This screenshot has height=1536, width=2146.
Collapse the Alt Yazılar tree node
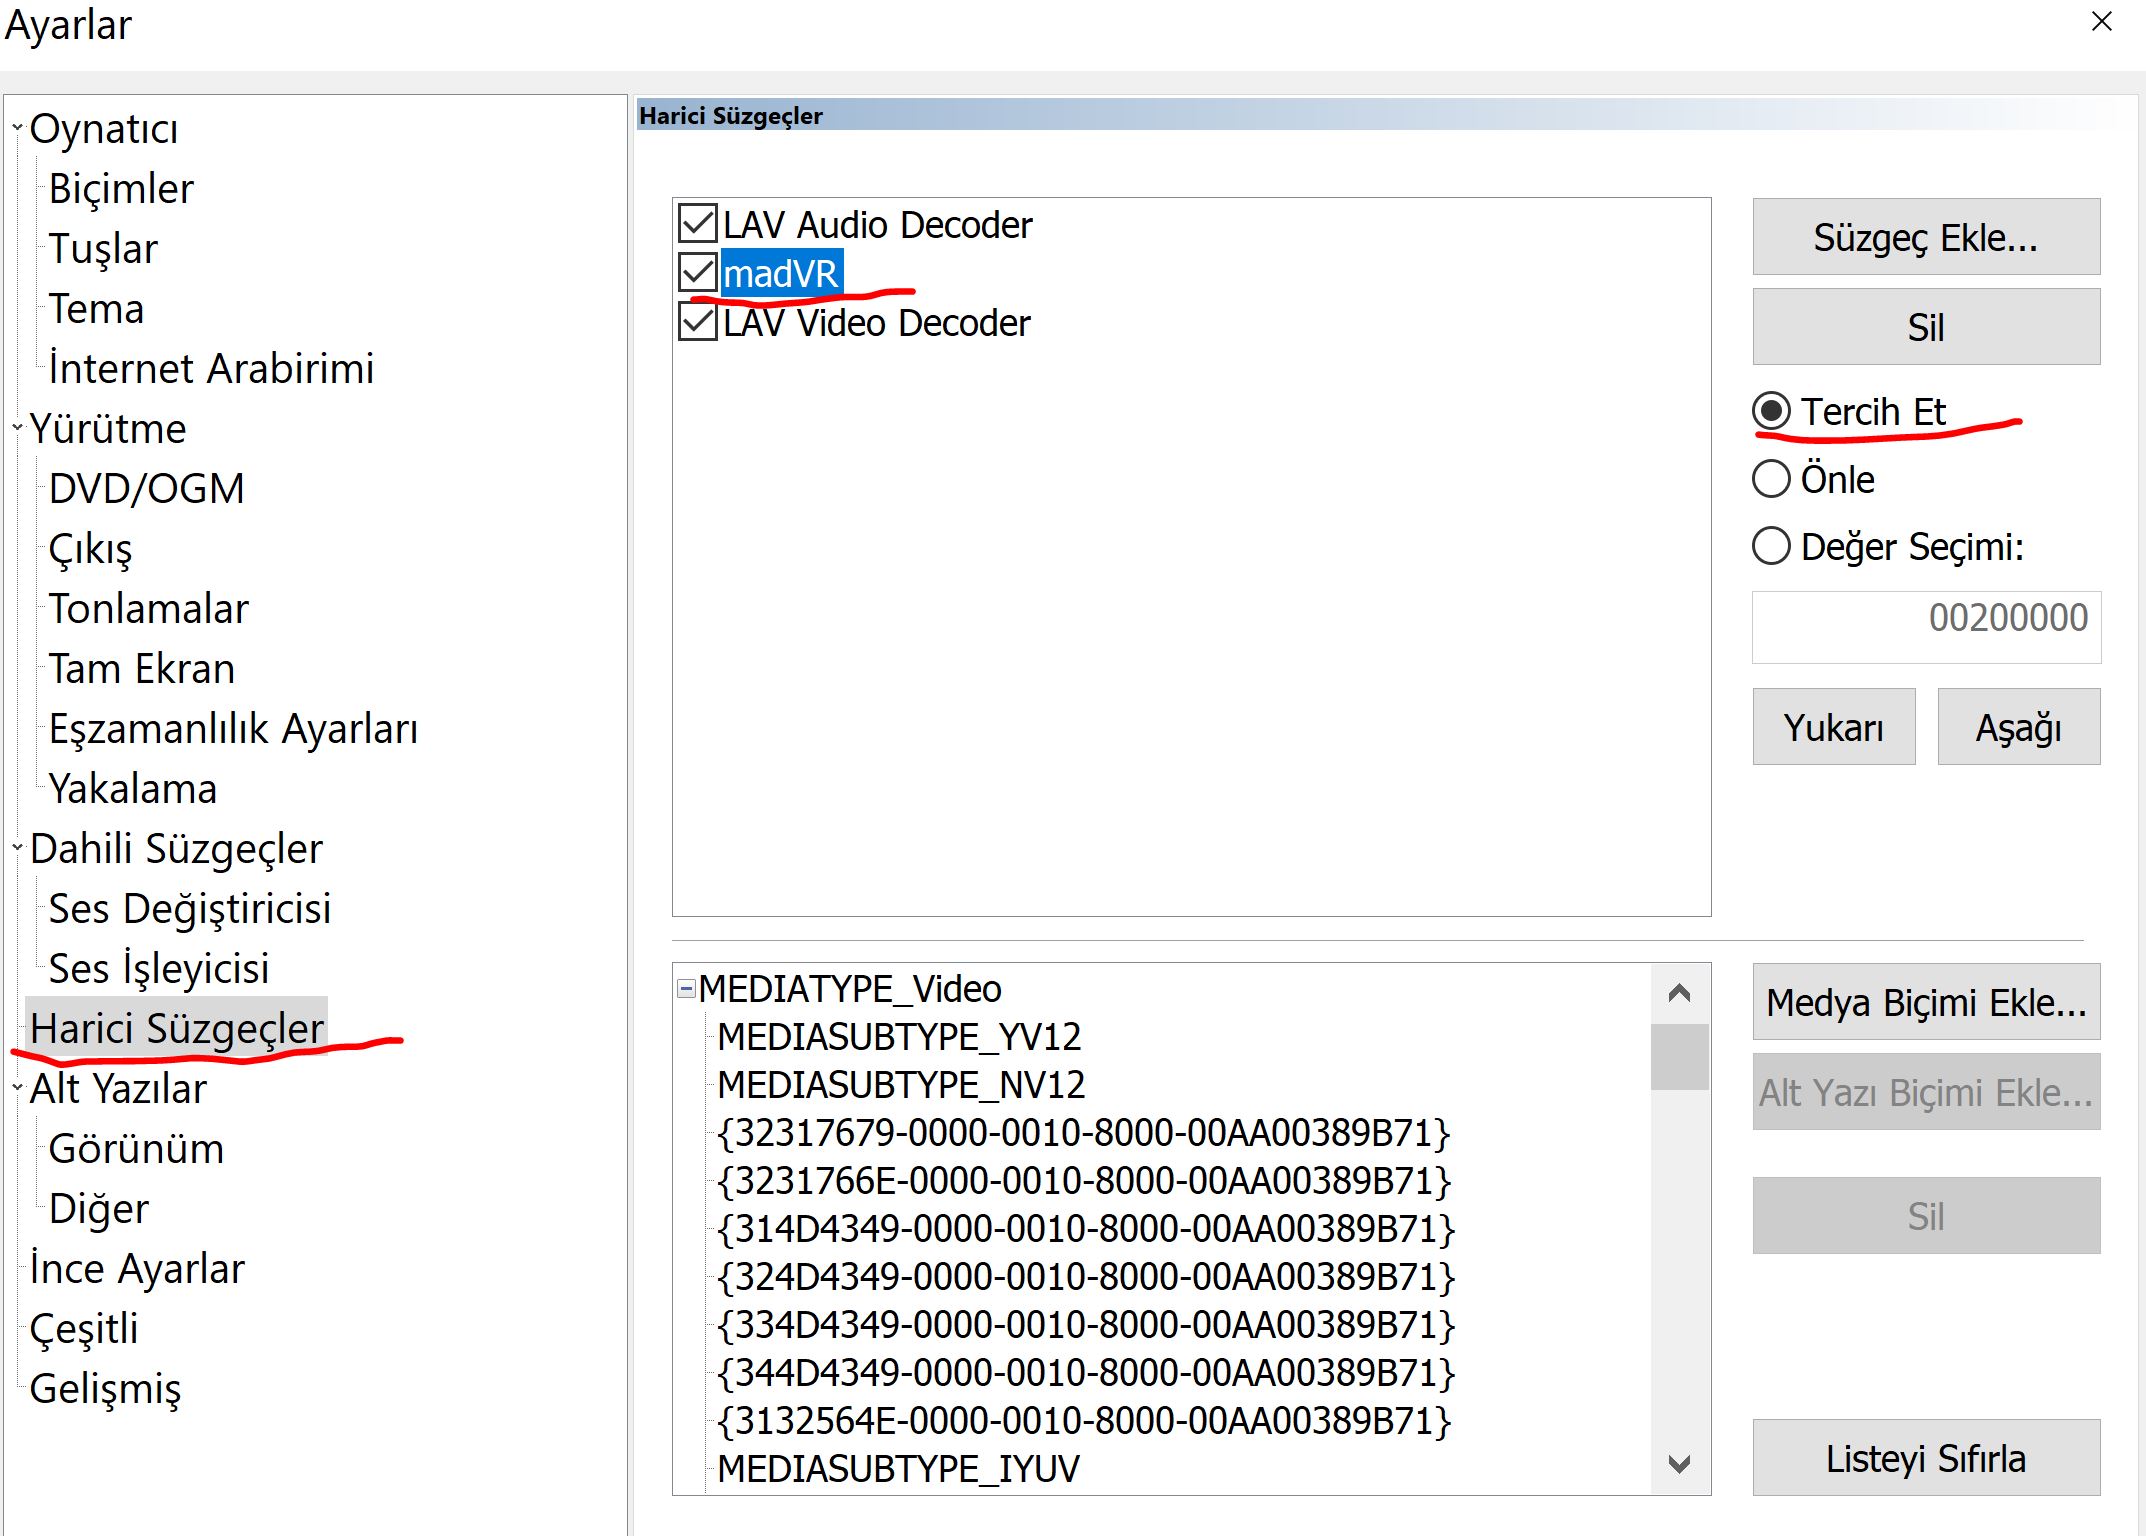click(17, 1088)
